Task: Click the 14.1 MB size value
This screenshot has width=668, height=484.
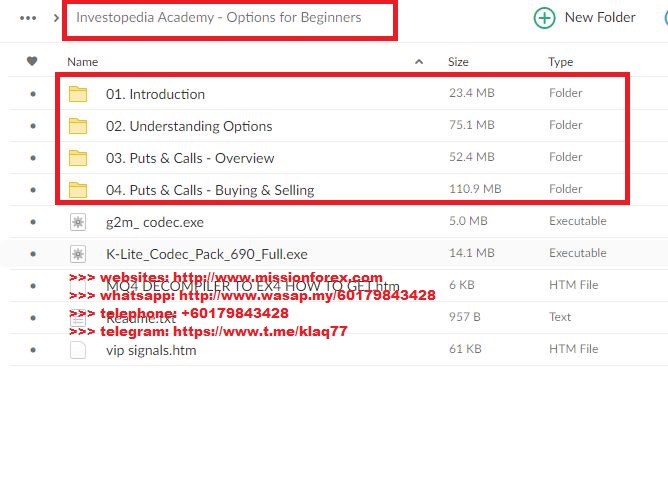Action: coord(472,253)
